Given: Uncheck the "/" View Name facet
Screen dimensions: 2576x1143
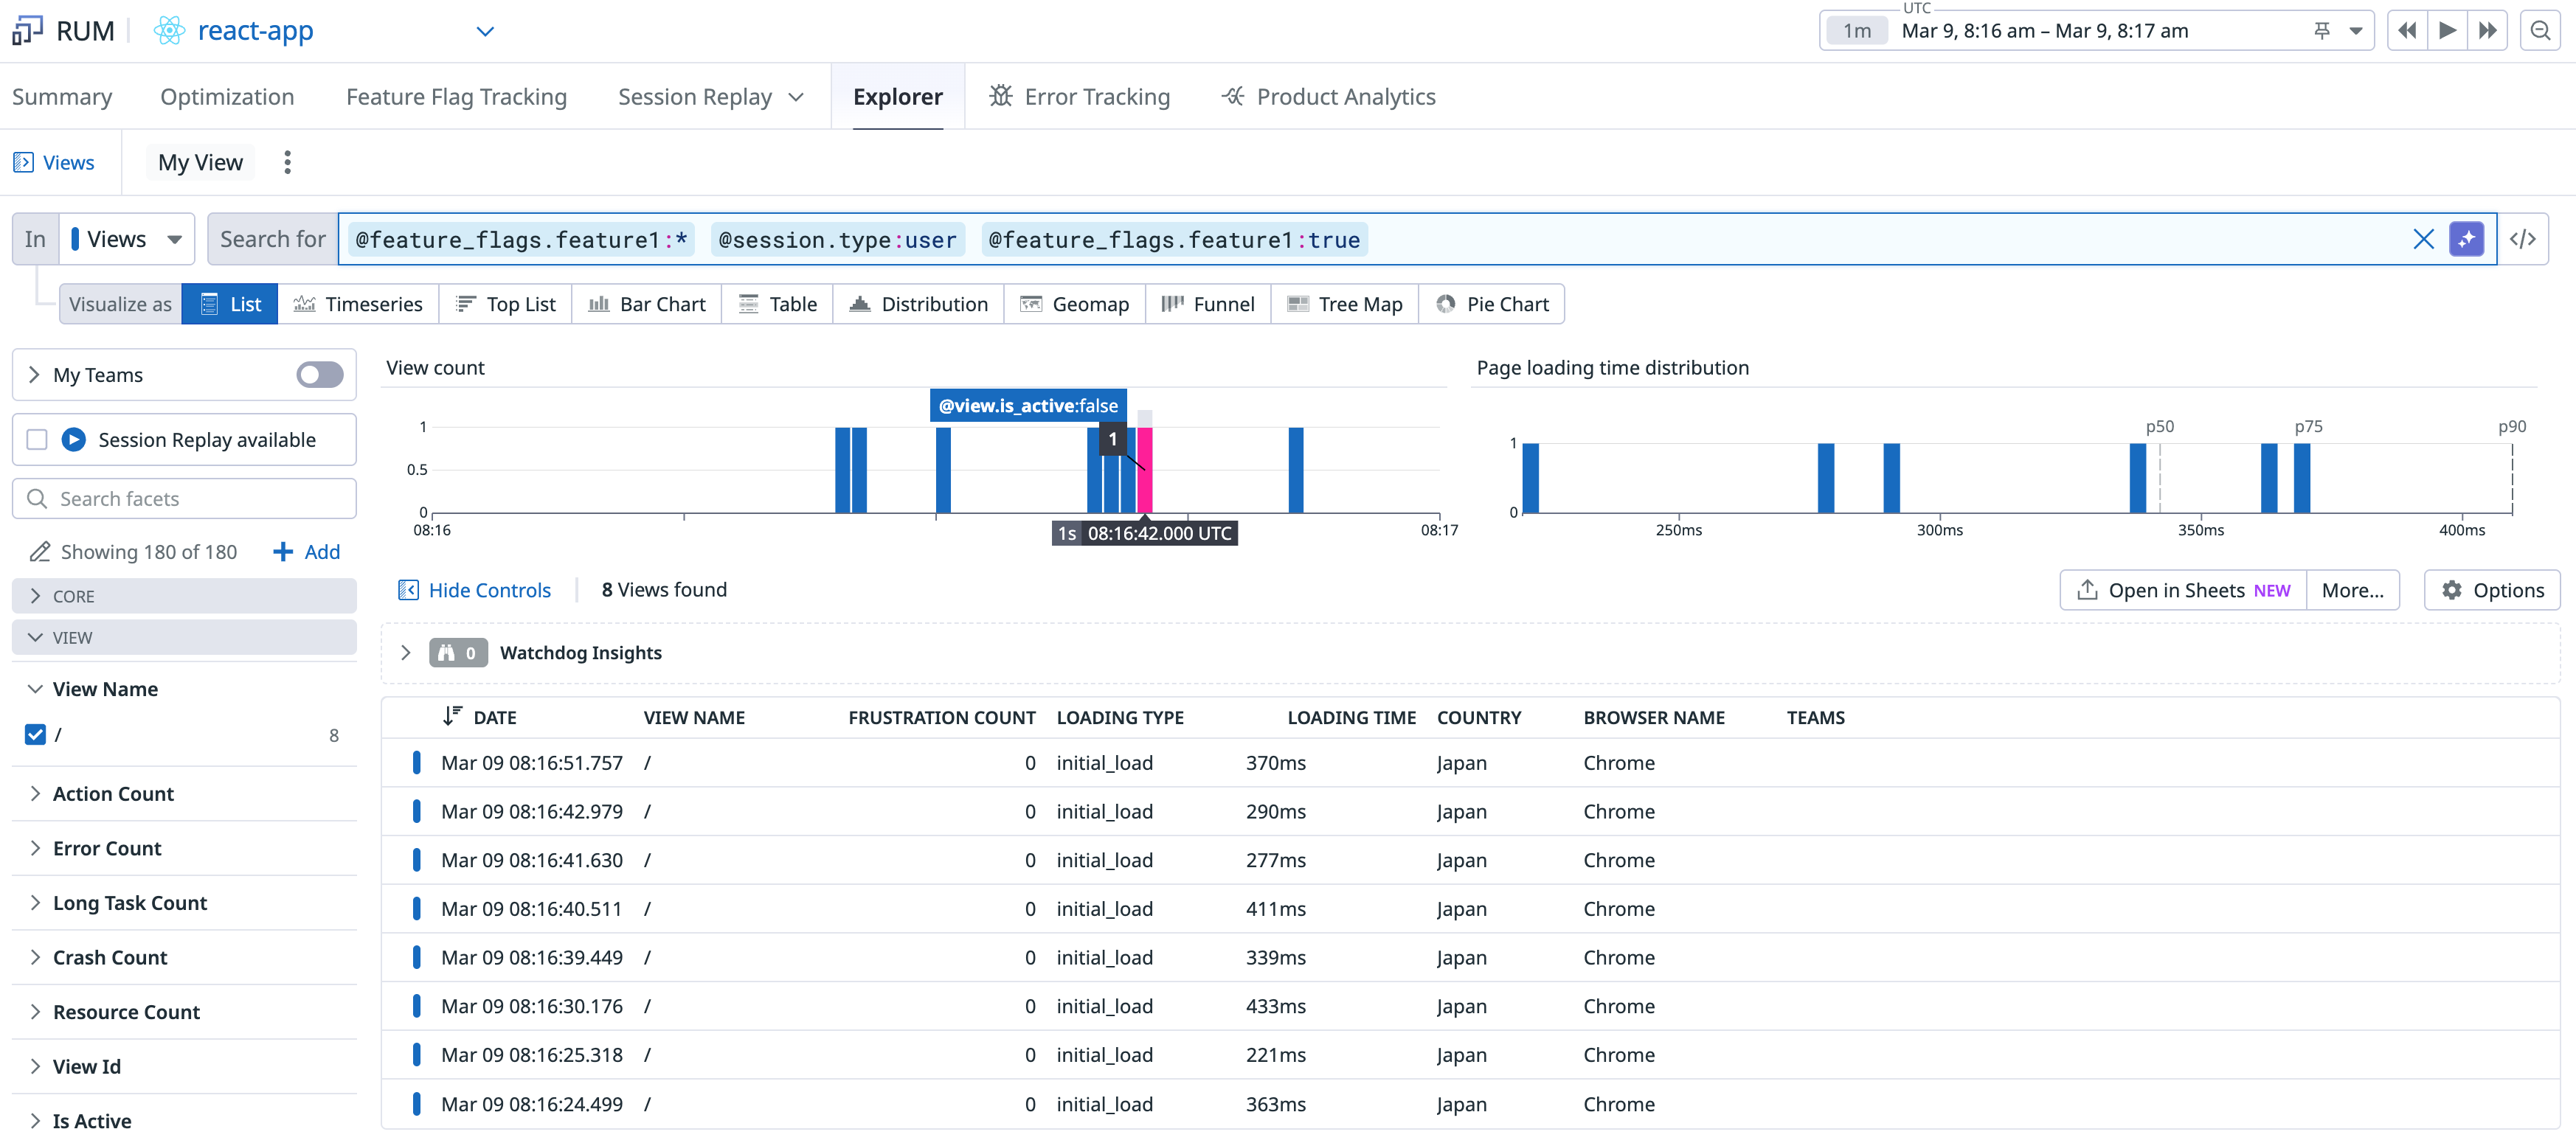Looking at the screenshot, I should (35, 735).
